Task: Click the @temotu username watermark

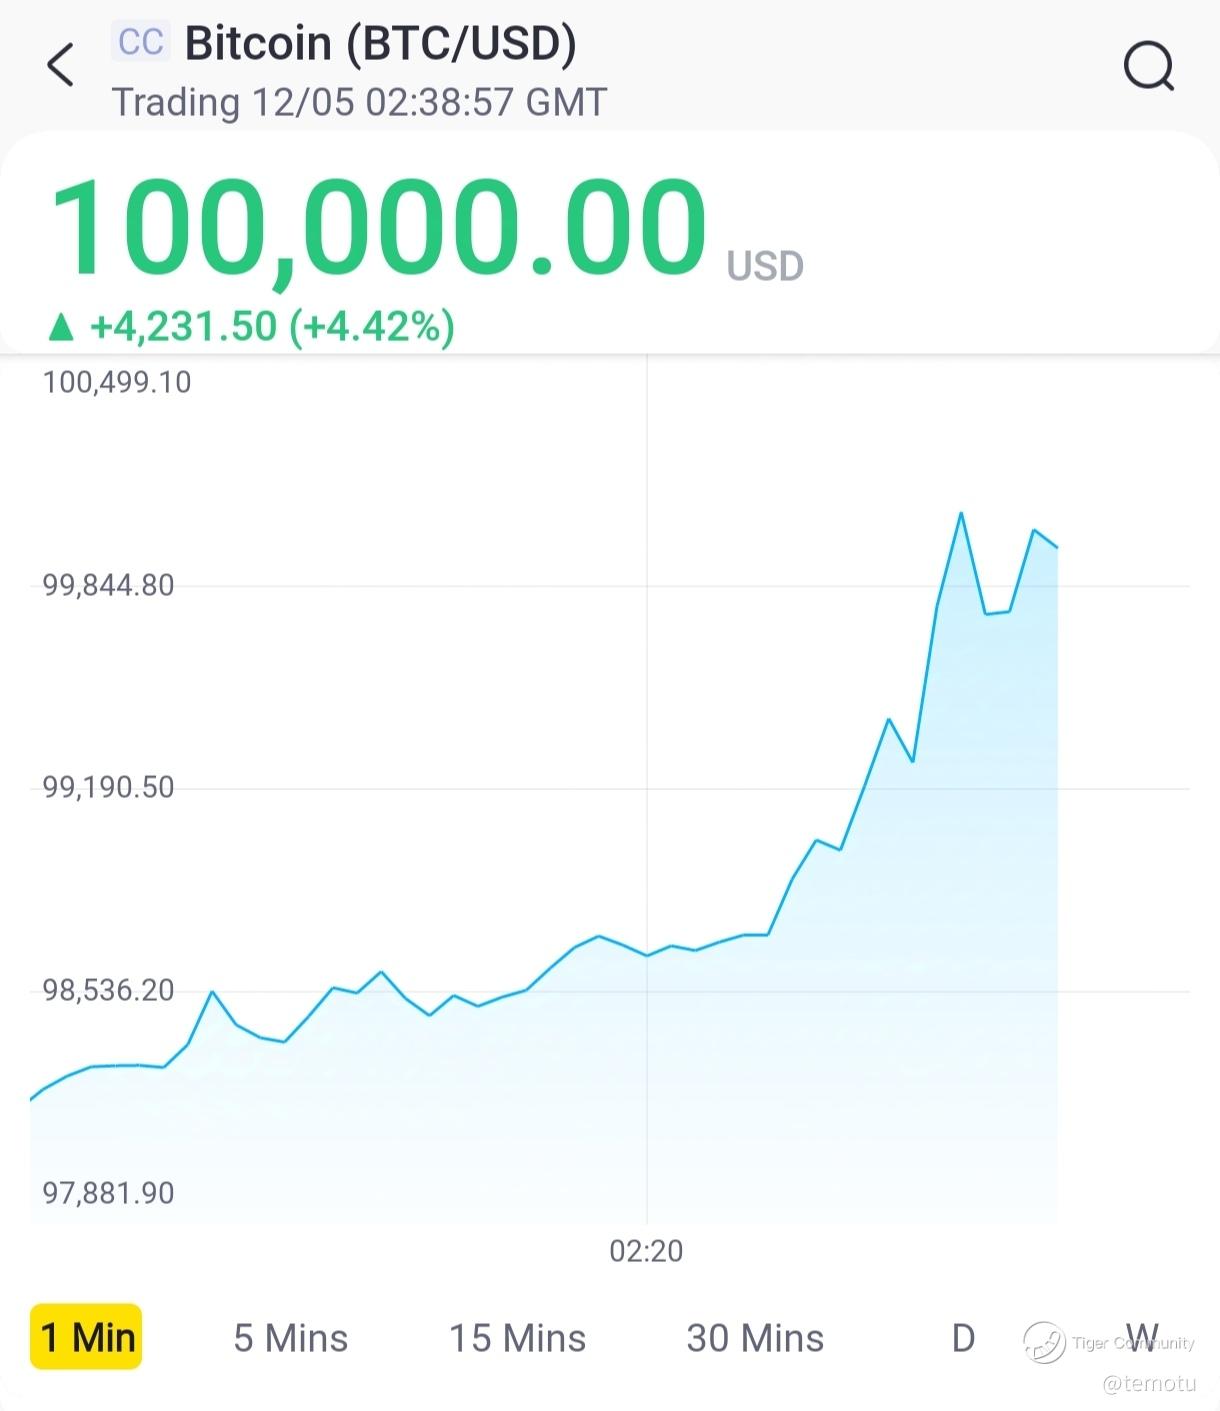Action: click(x=1149, y=1384)
